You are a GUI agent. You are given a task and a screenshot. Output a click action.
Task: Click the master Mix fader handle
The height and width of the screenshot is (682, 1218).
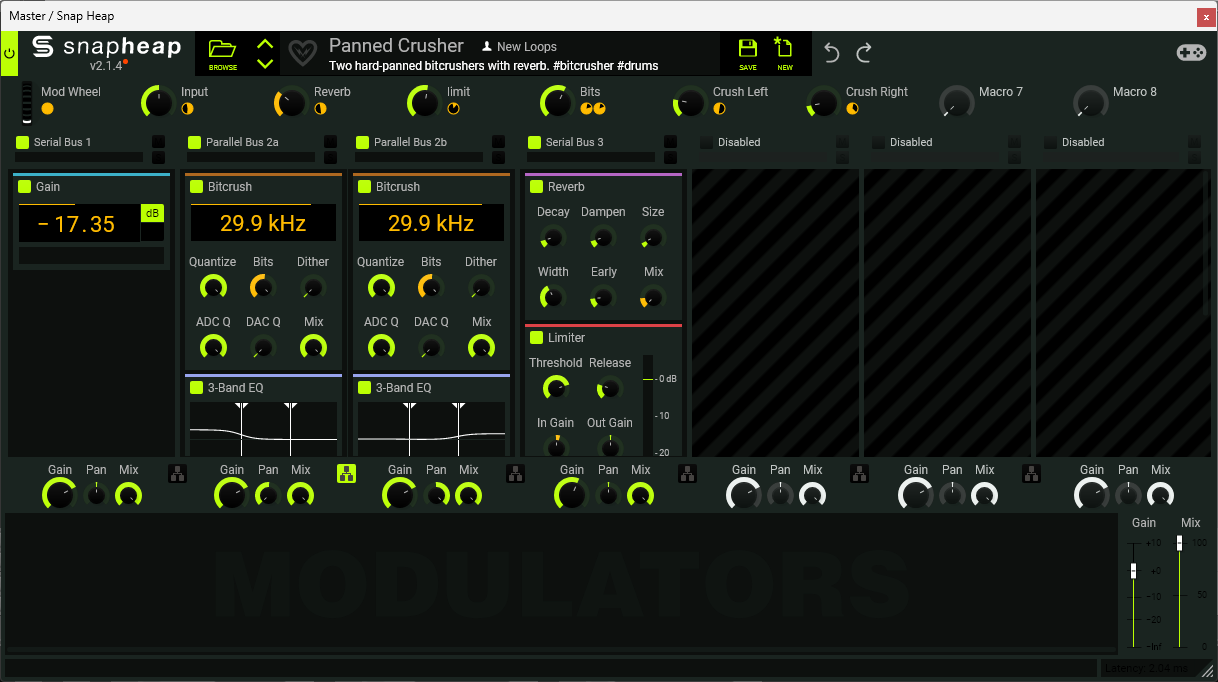point(1180,543)
